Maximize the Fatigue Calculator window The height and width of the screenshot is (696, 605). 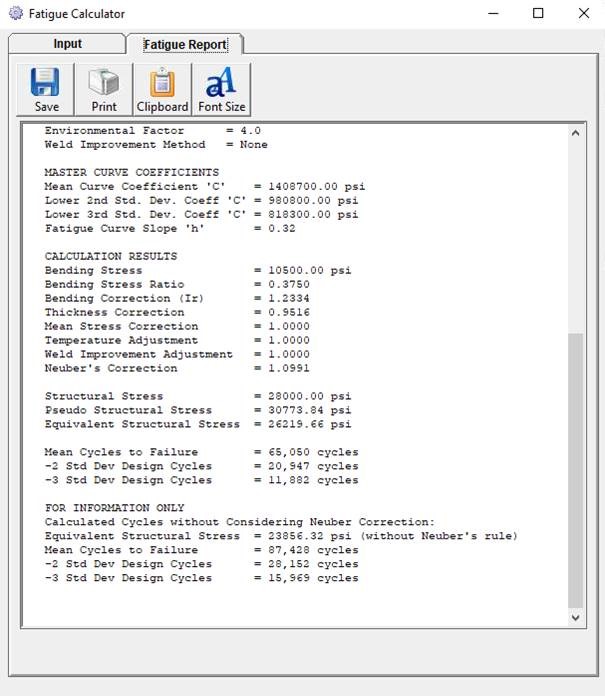(538, 13)
